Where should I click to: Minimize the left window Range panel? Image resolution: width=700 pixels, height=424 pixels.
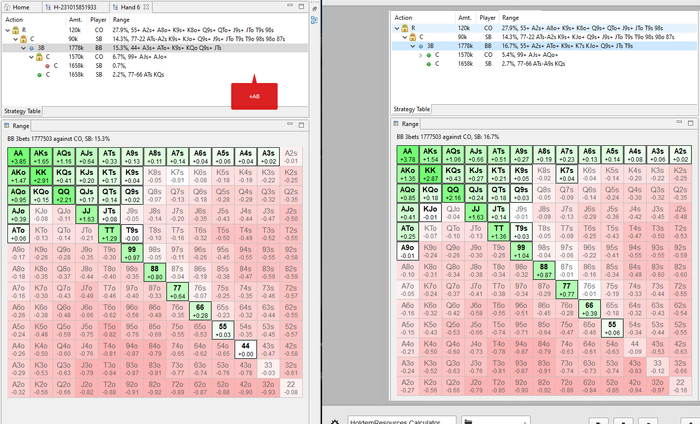[290, 124]
